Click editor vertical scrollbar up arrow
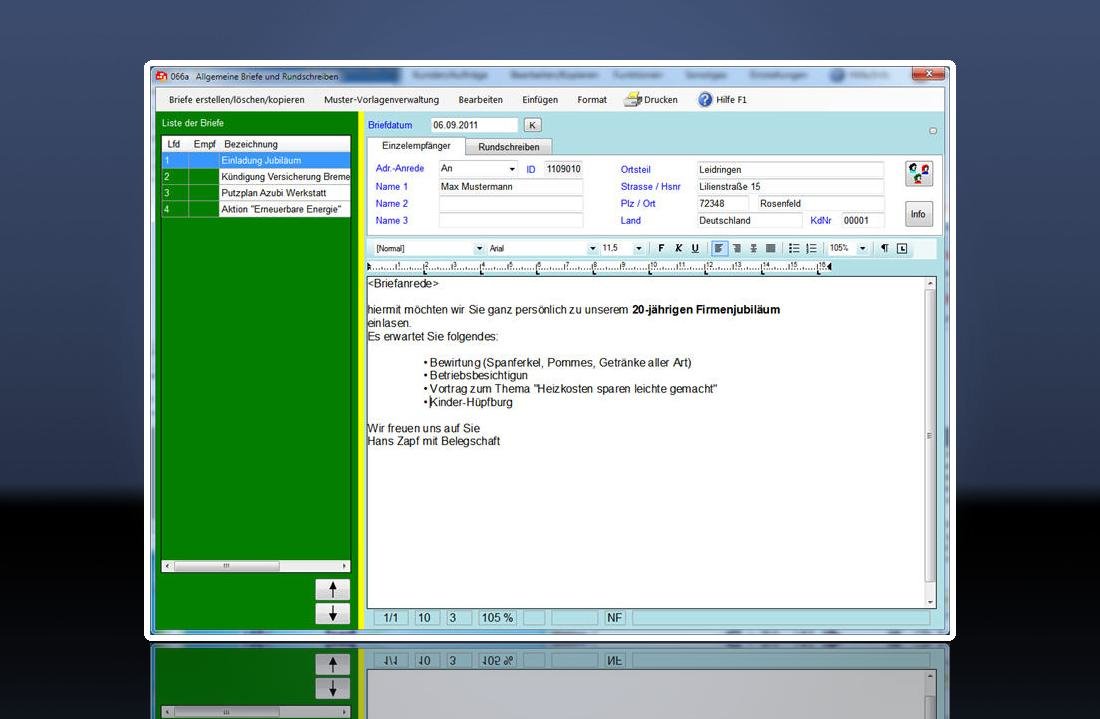 (930, 283)
